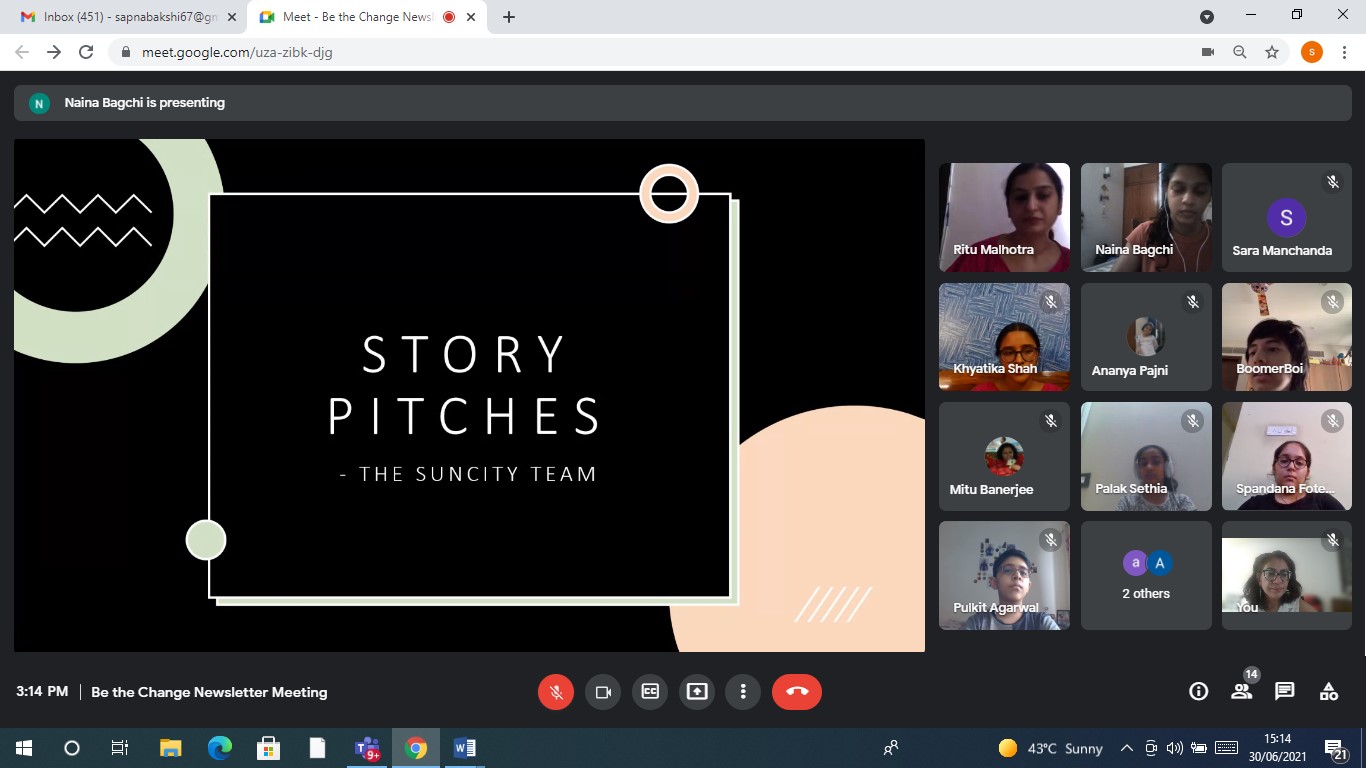Open zoom magnifier icon in address bar

tap(1240, 52)
